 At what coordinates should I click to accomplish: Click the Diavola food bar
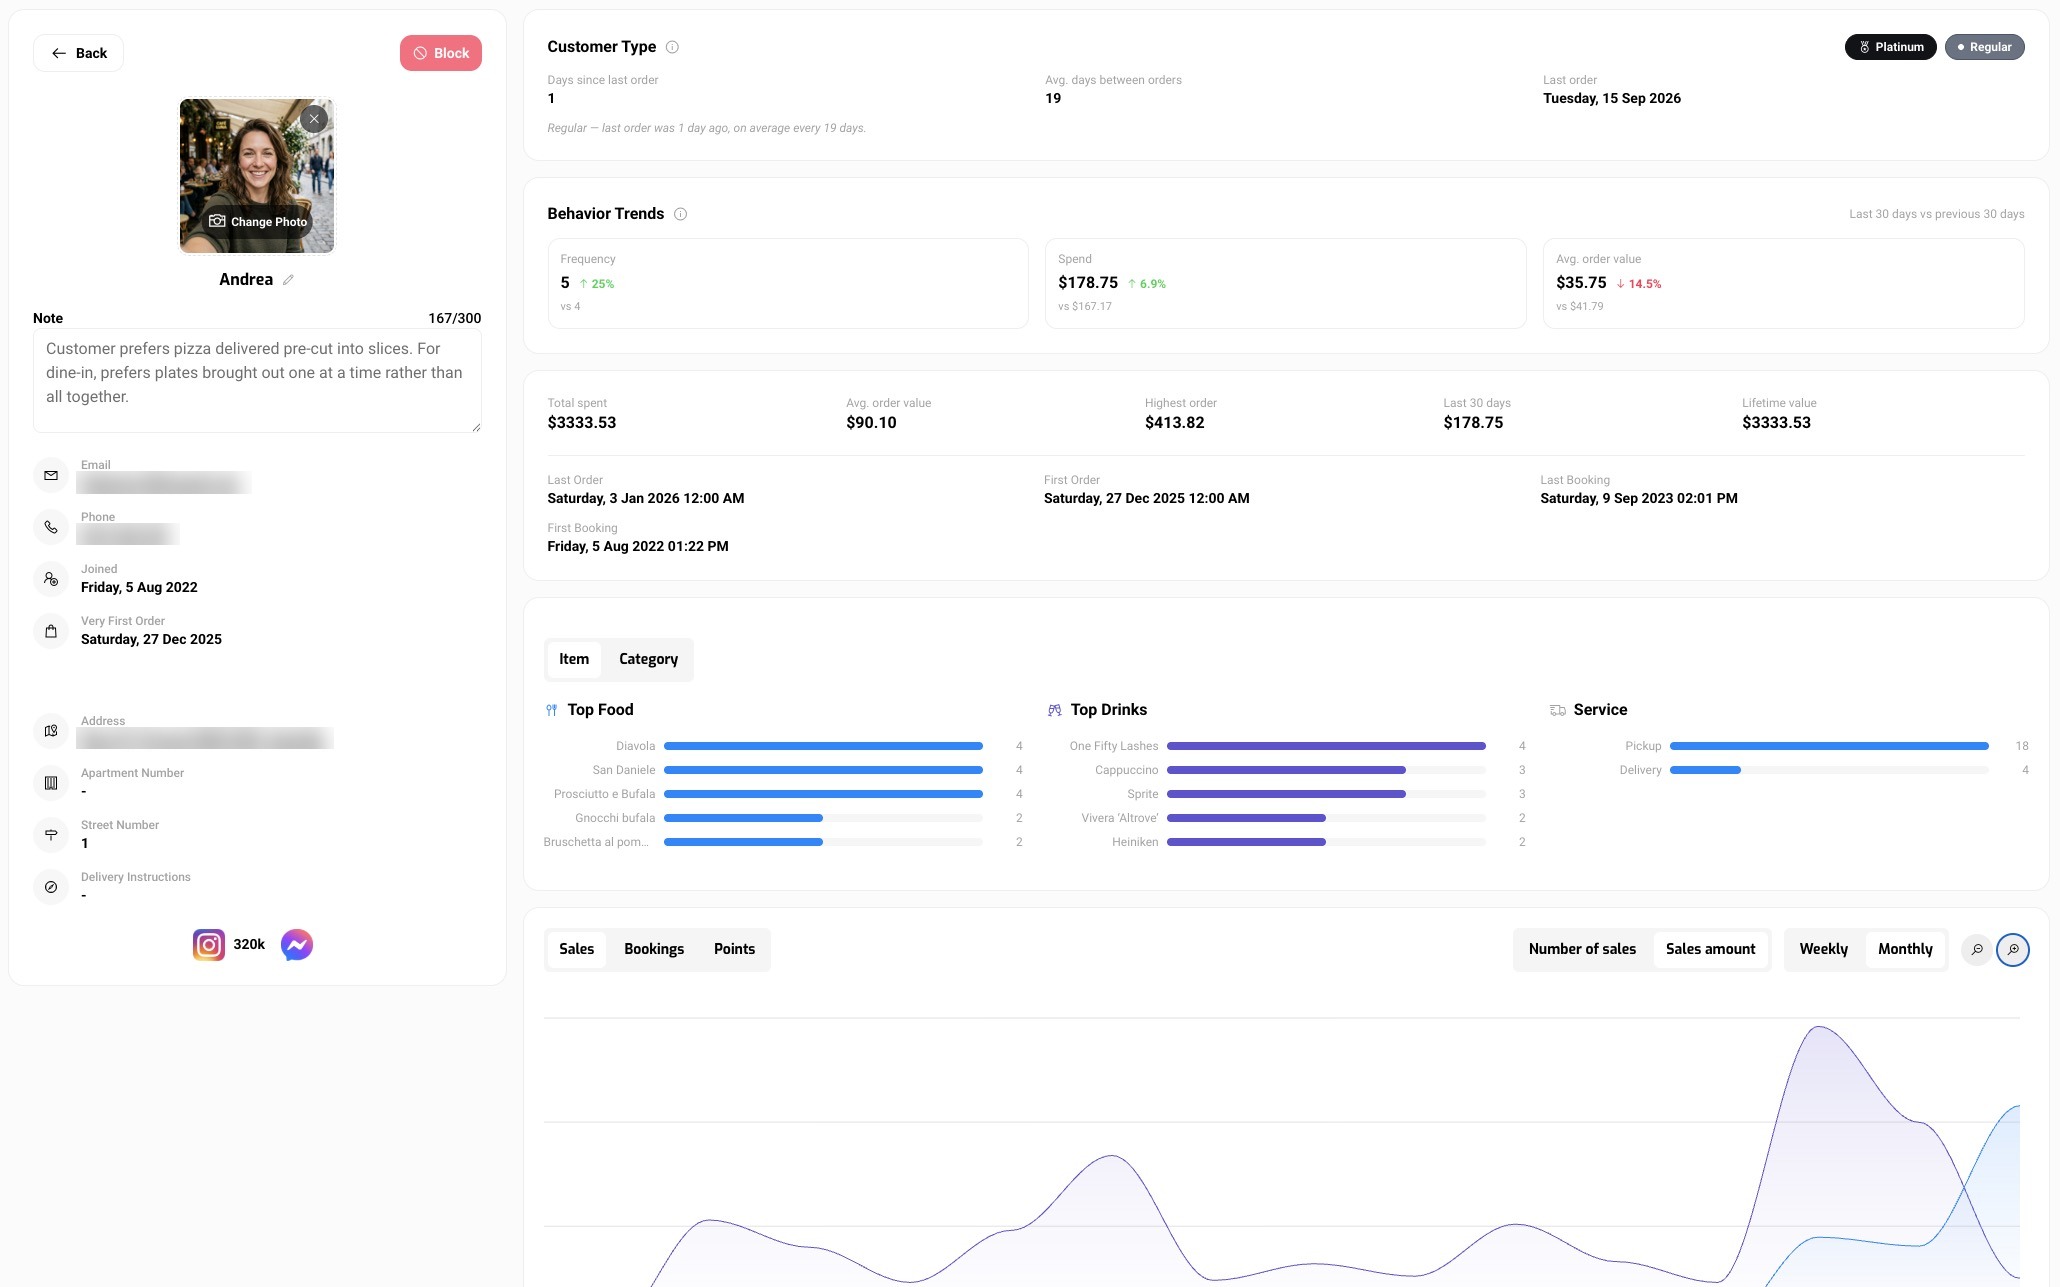823,746
